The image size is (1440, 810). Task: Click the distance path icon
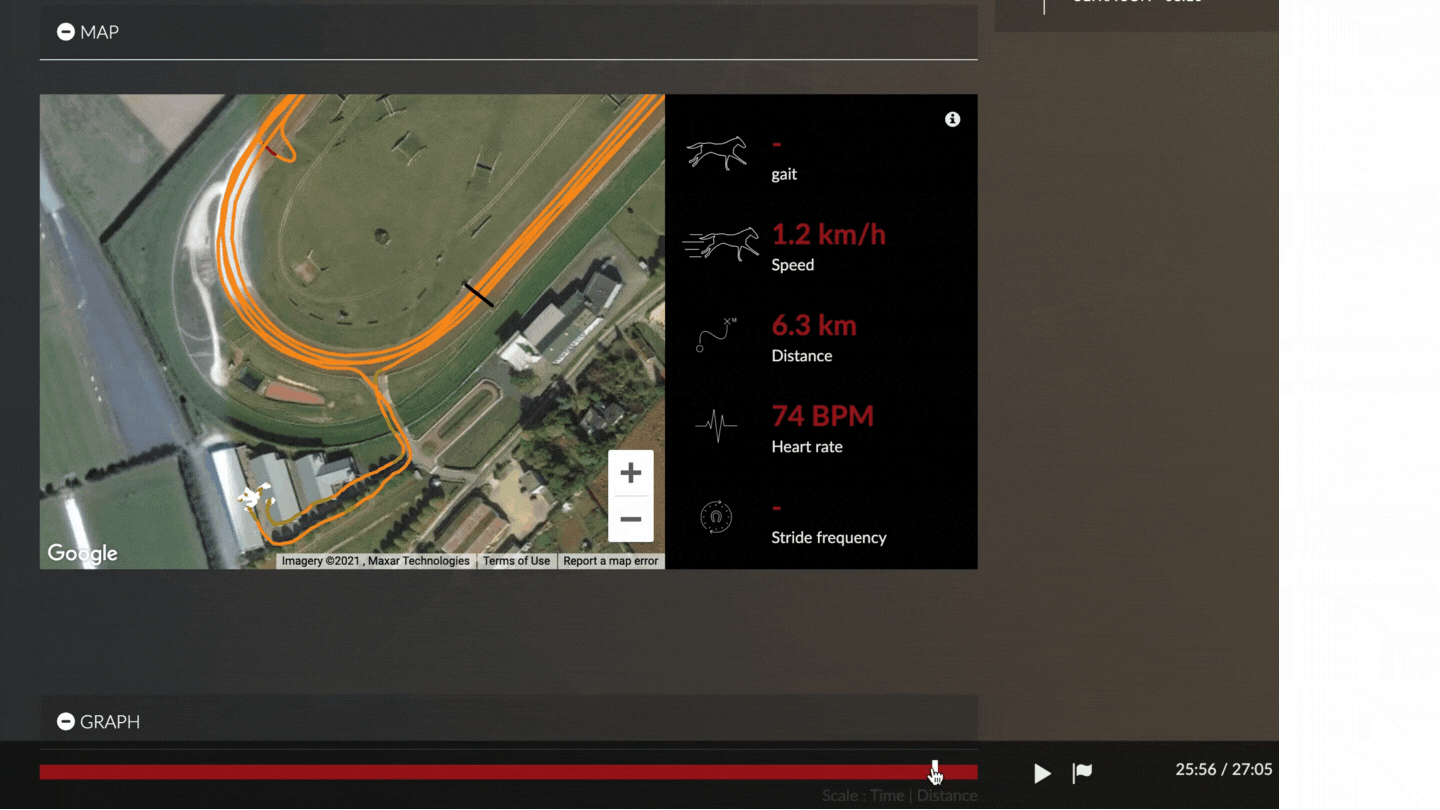[716, 335]
